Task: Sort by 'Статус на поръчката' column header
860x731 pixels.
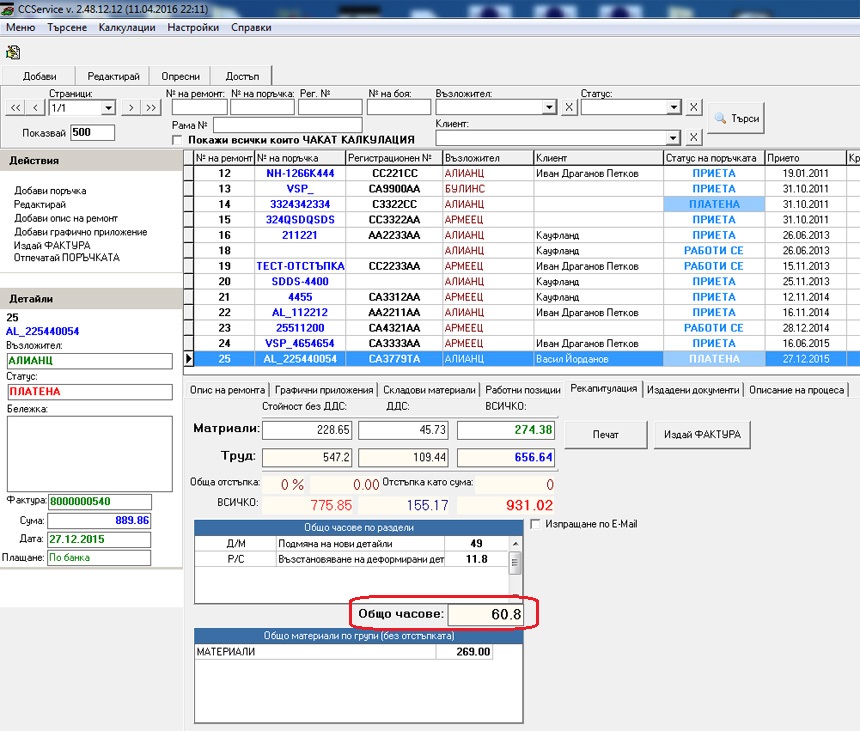Action: (714, 158)
